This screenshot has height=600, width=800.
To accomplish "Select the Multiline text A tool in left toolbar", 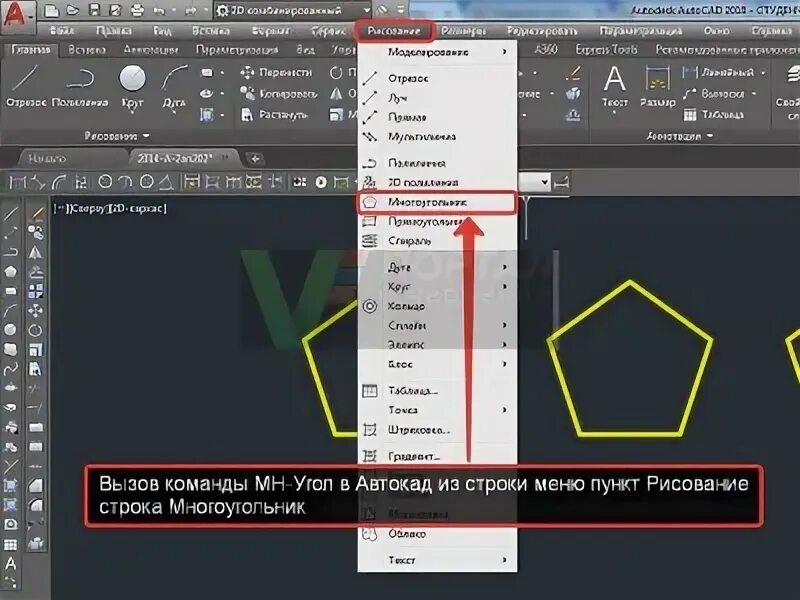I will [11, 563].
